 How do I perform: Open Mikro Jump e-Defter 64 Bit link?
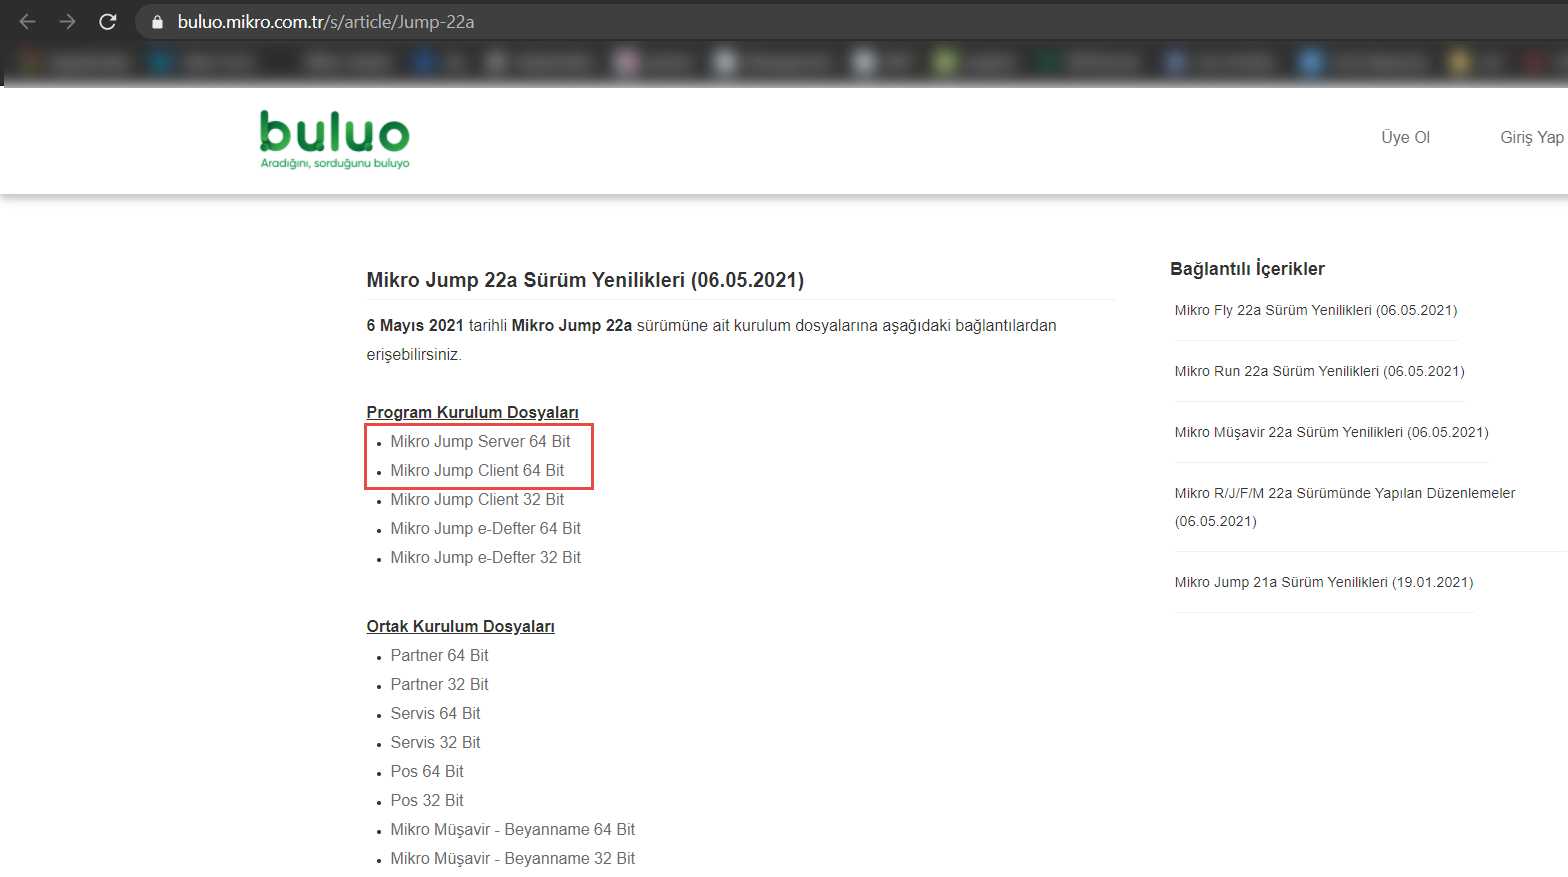click(x=485, y=528)
